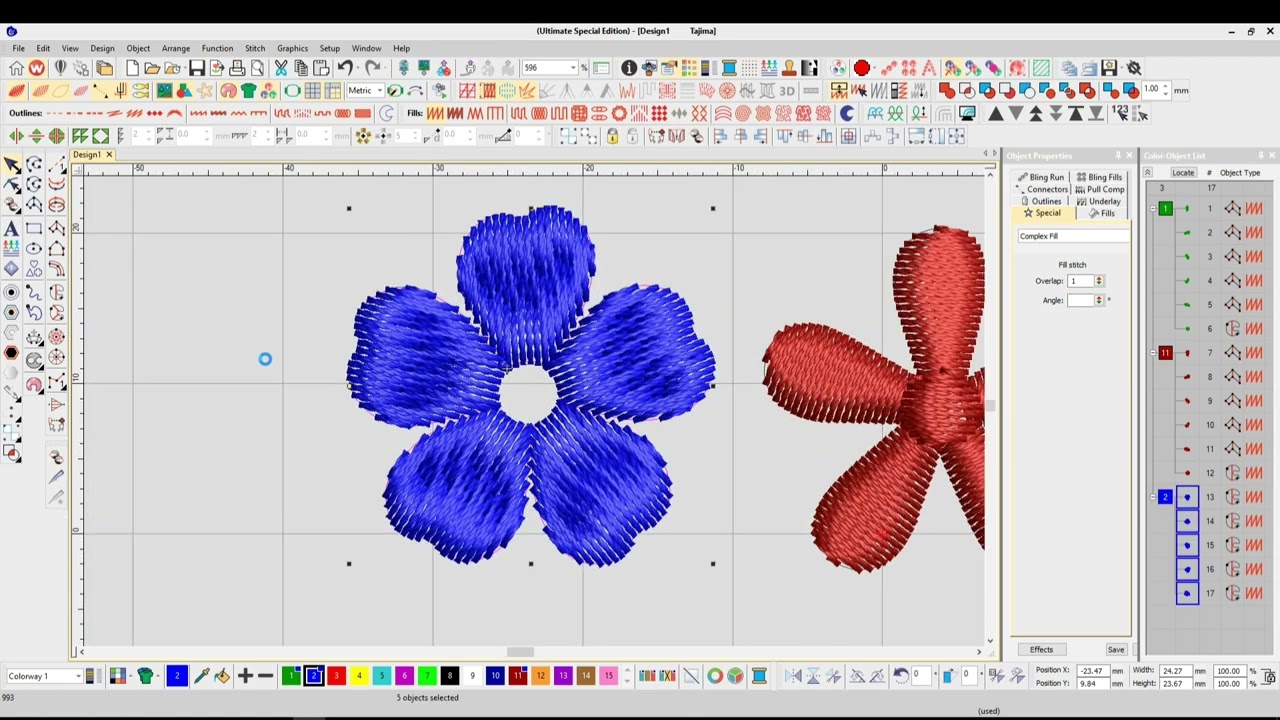Click the Save floppy disk icon

pos(197,68)
